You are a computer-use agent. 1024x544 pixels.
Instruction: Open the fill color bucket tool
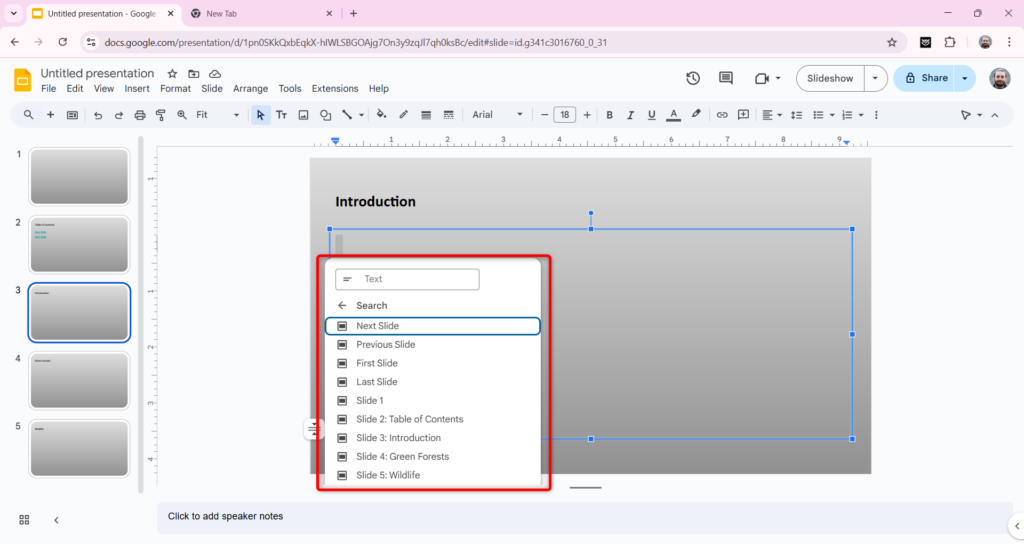[x=383, y=115]
